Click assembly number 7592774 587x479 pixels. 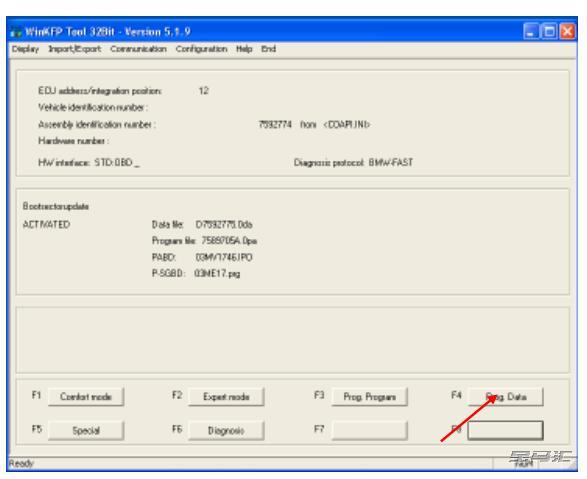pyautogui.click(x=275, y=124)
